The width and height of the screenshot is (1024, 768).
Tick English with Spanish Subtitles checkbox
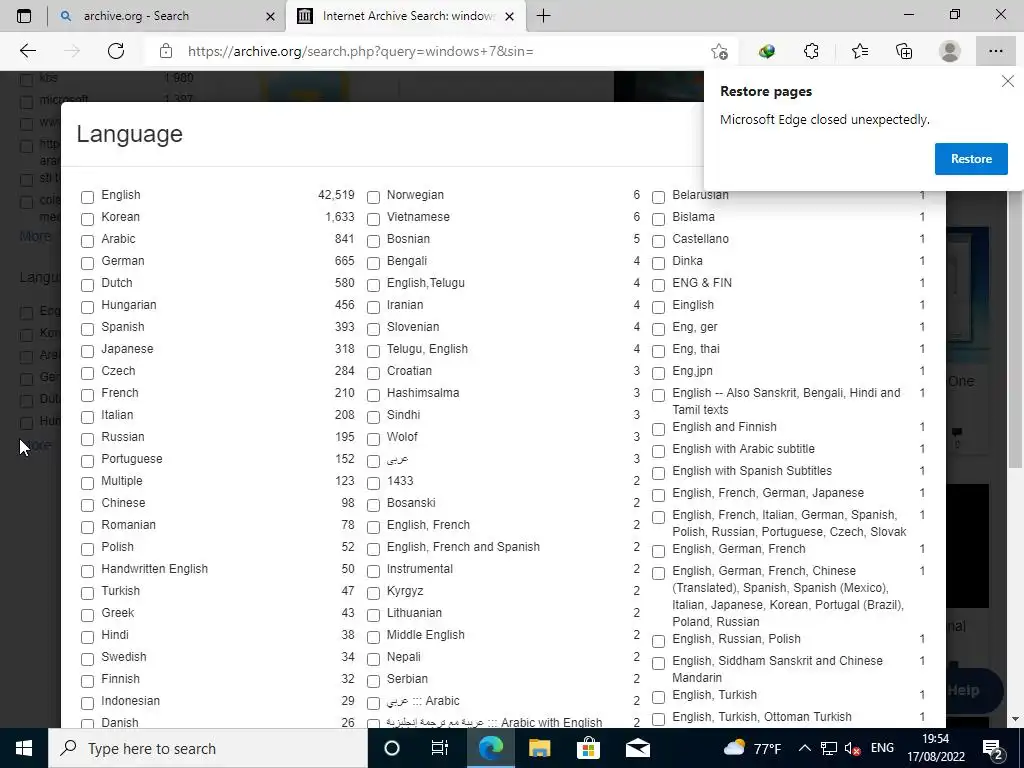click(659, 473)
